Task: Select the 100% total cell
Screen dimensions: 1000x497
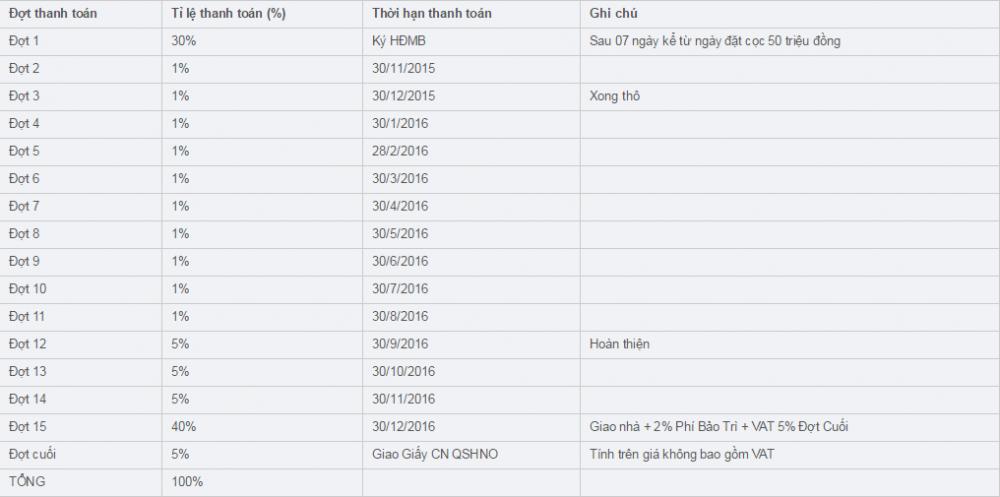Action: point(188,482)
